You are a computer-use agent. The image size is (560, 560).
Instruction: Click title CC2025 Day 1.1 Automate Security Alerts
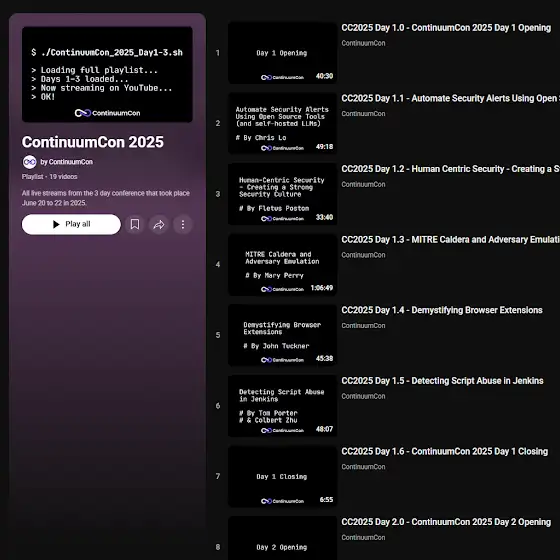[x=450, y=99]
